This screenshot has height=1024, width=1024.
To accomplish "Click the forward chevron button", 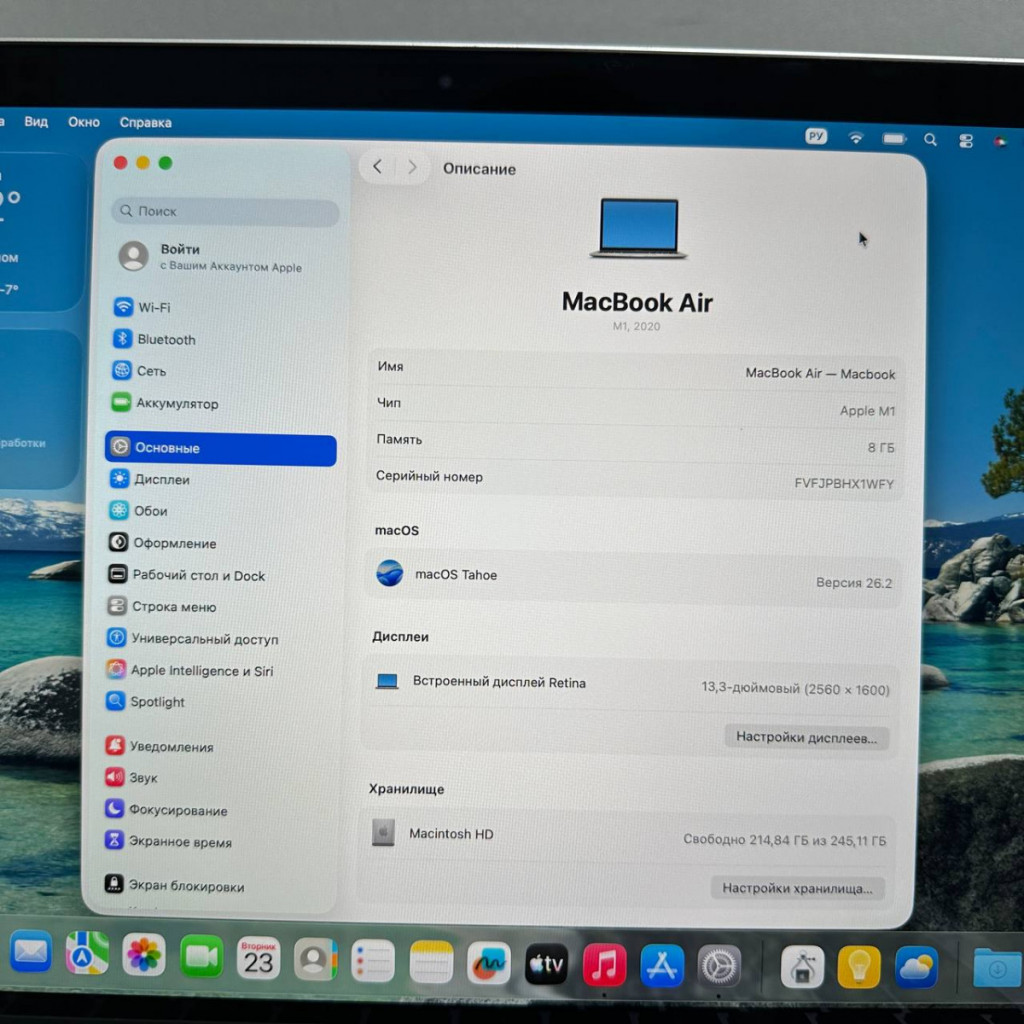I will (x=412, y=167).
